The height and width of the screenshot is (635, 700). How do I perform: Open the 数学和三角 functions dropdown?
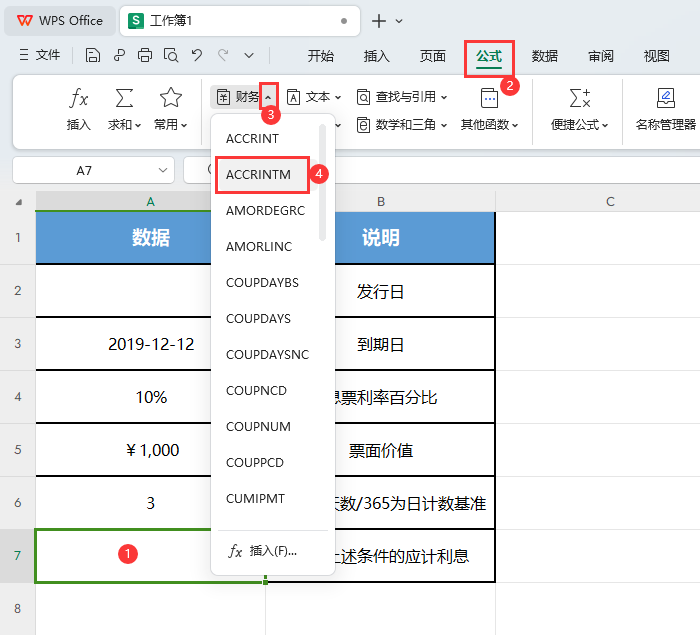(402, 125)
